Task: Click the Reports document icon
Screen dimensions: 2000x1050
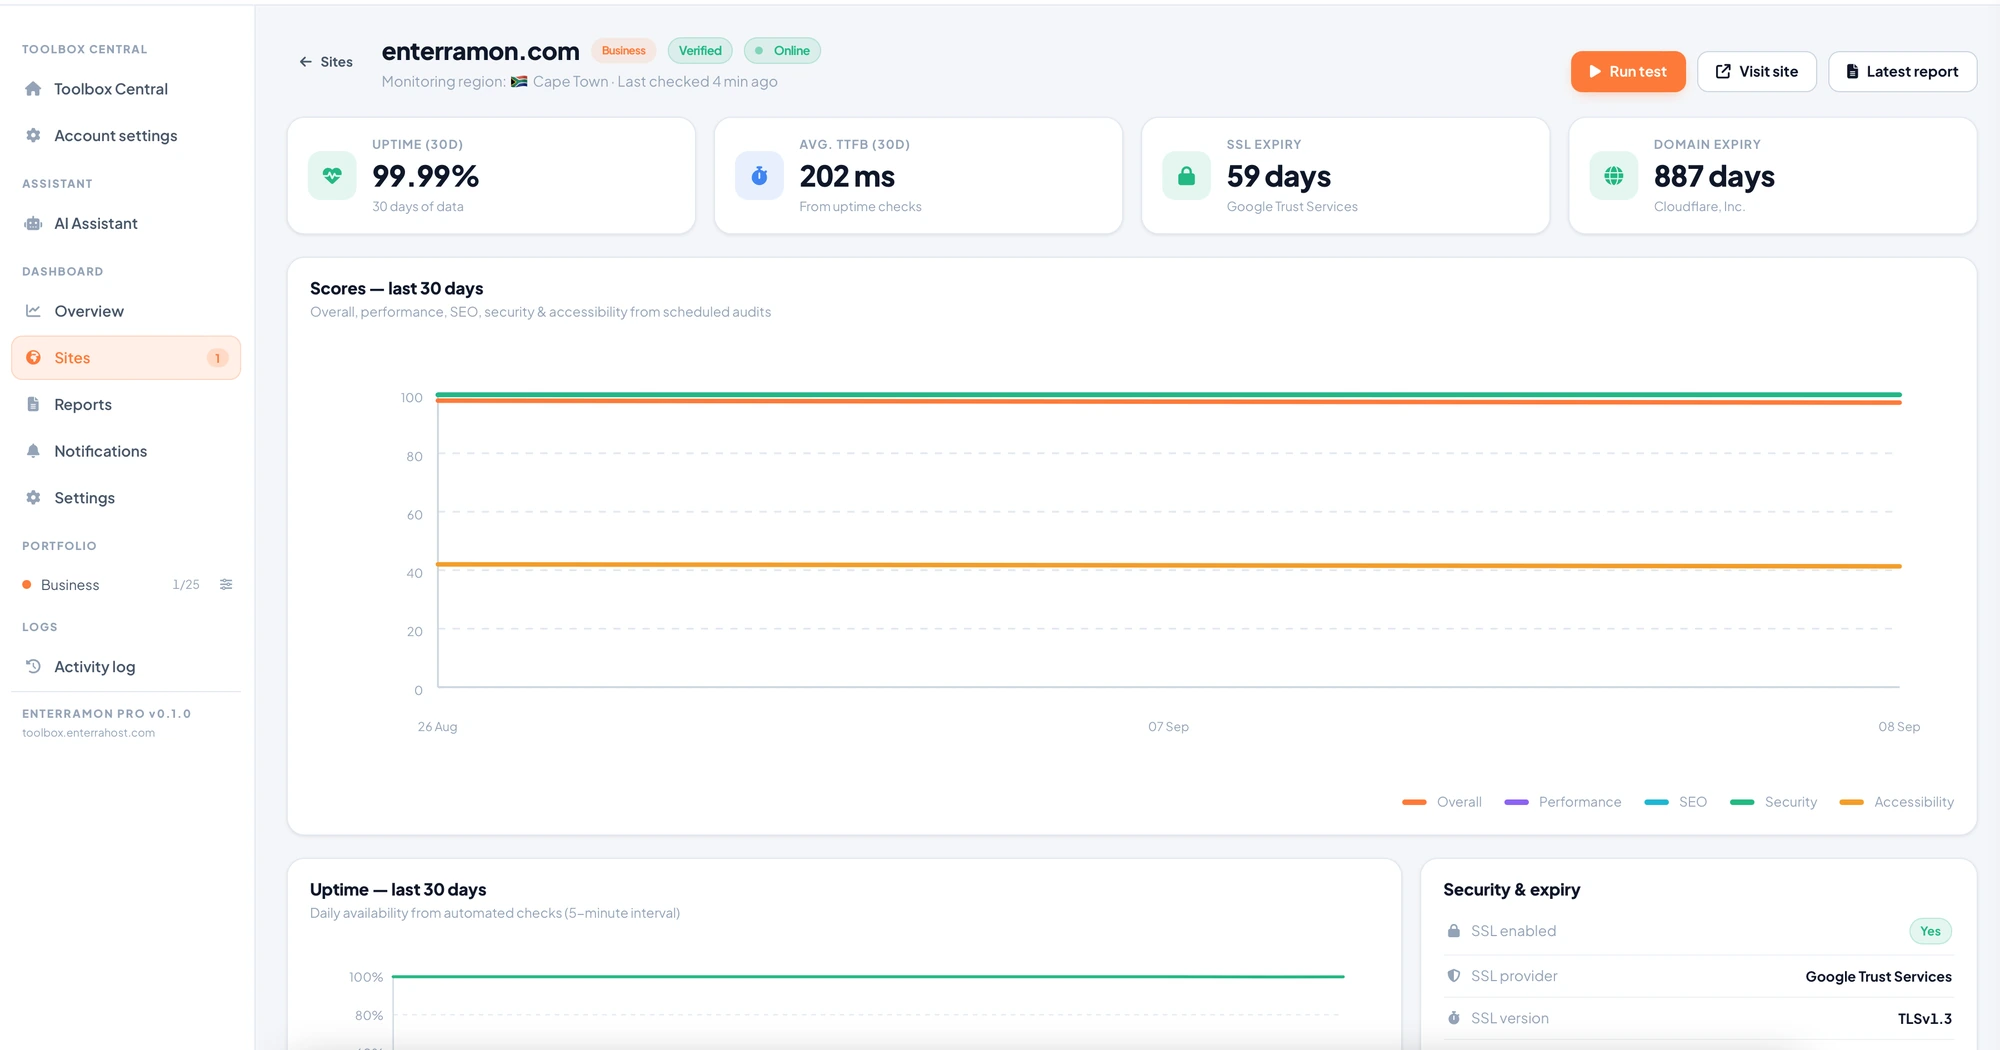Action: pos(33,404)
